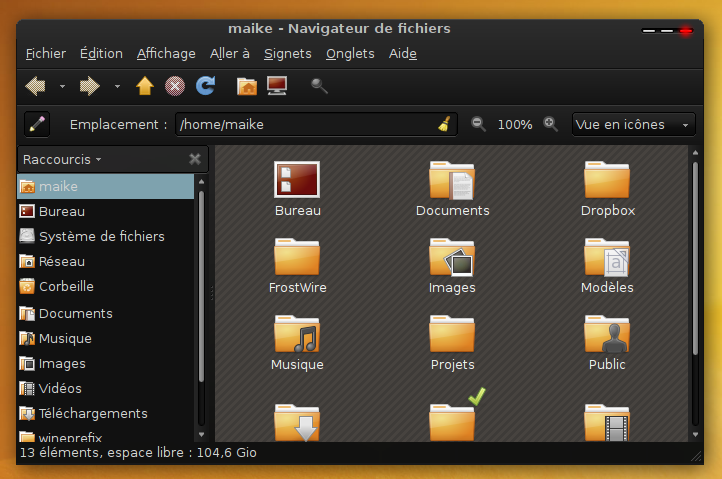Click the /home/maike location field
This screenshot has width=722, height=479.
(x=316, y=124)
